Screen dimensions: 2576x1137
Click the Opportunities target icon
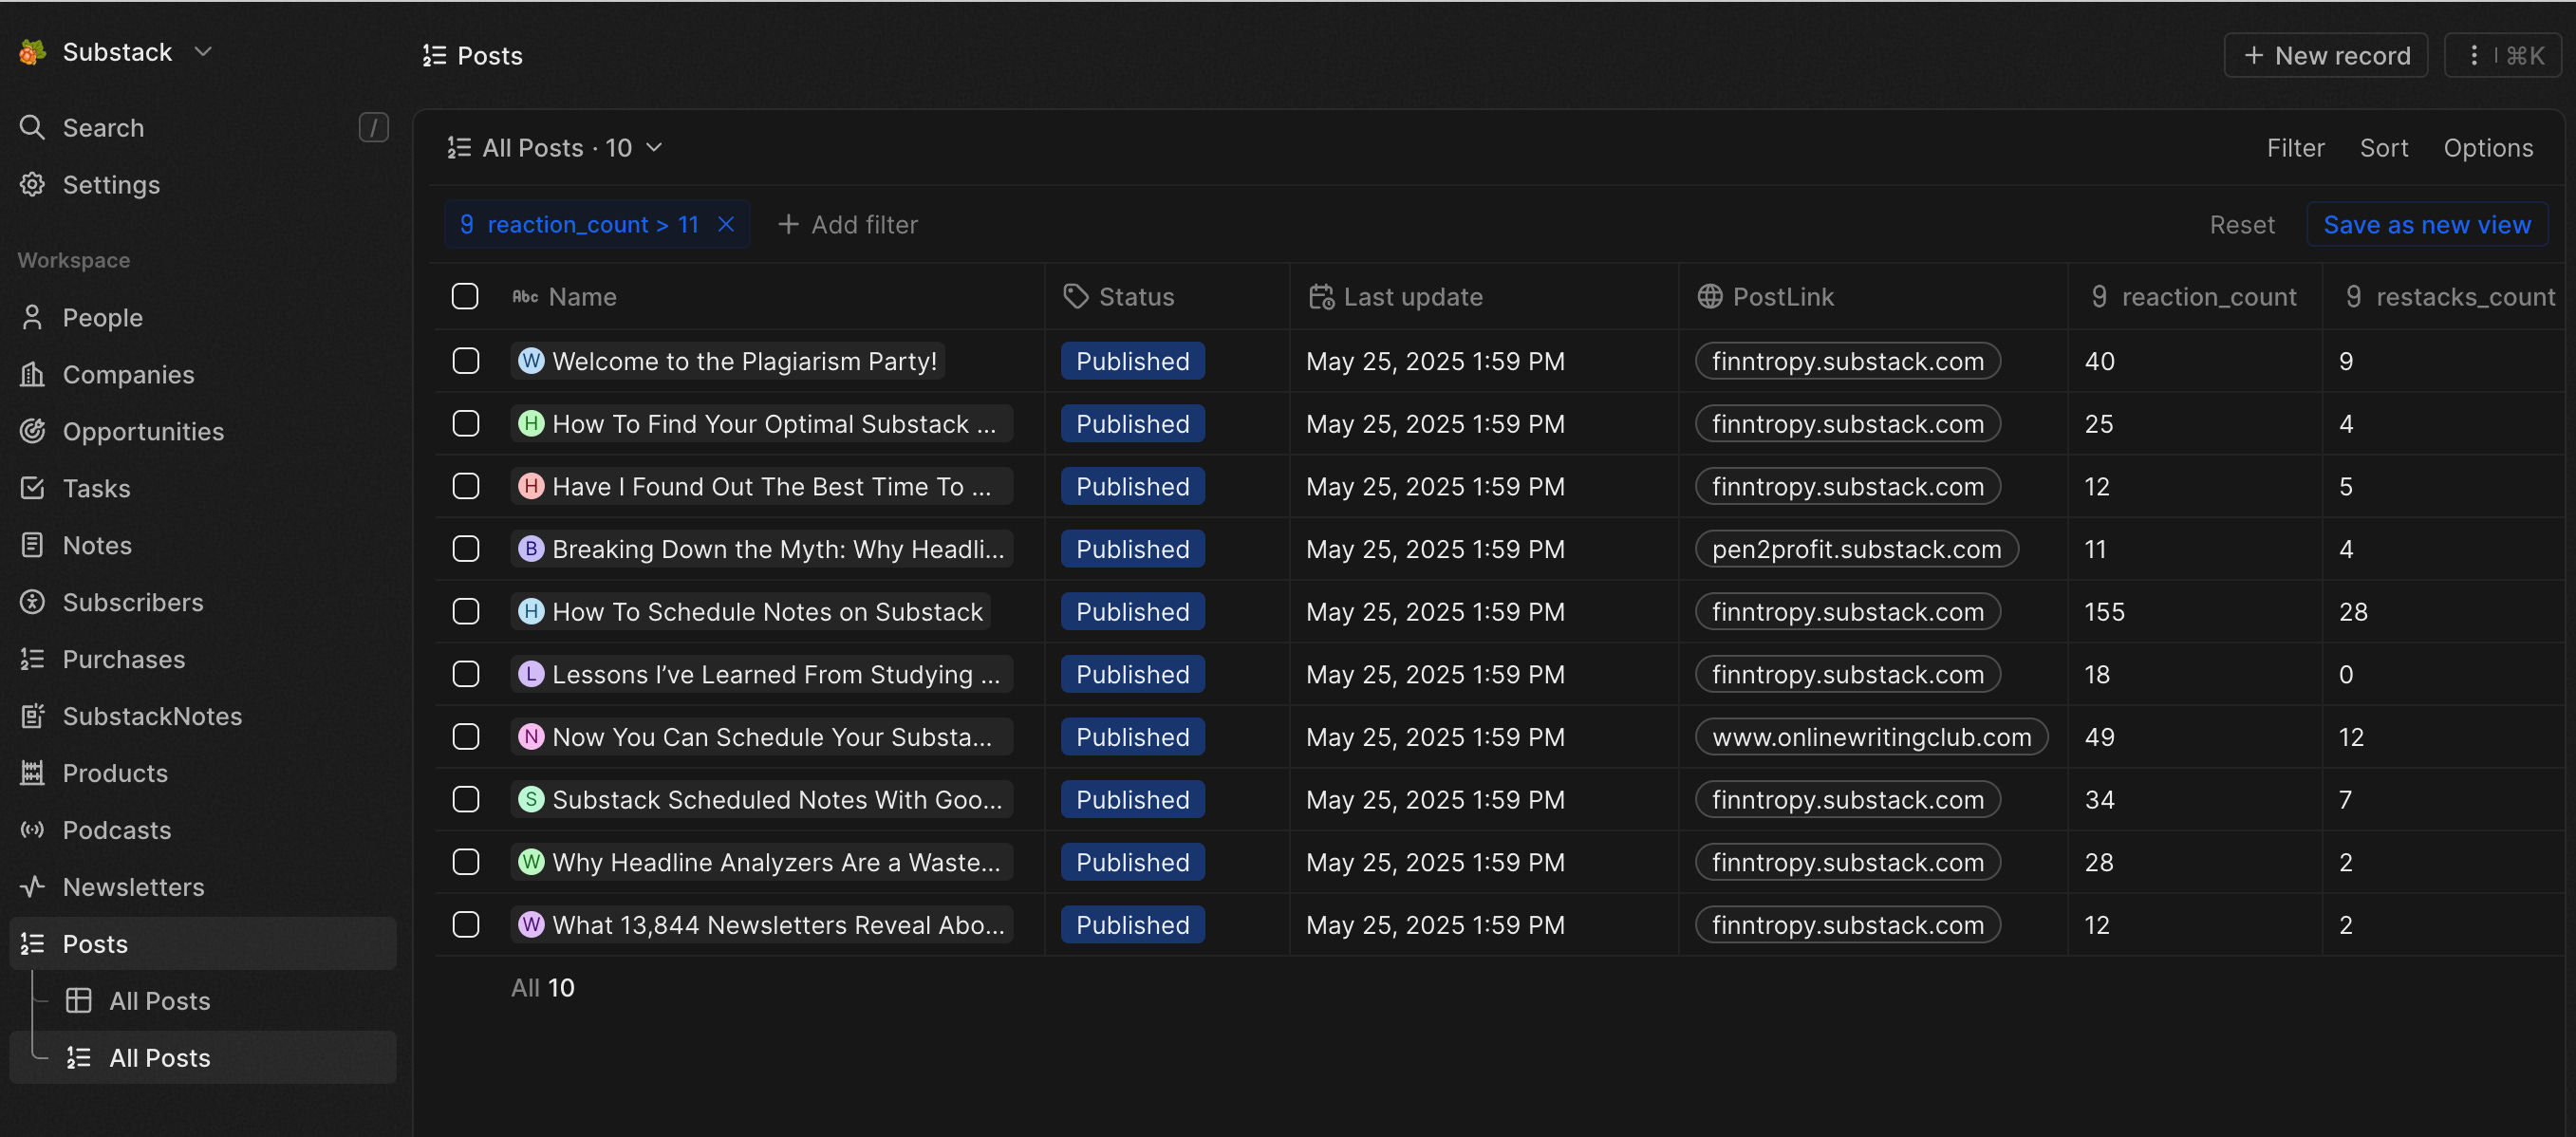tap(32, 432)
